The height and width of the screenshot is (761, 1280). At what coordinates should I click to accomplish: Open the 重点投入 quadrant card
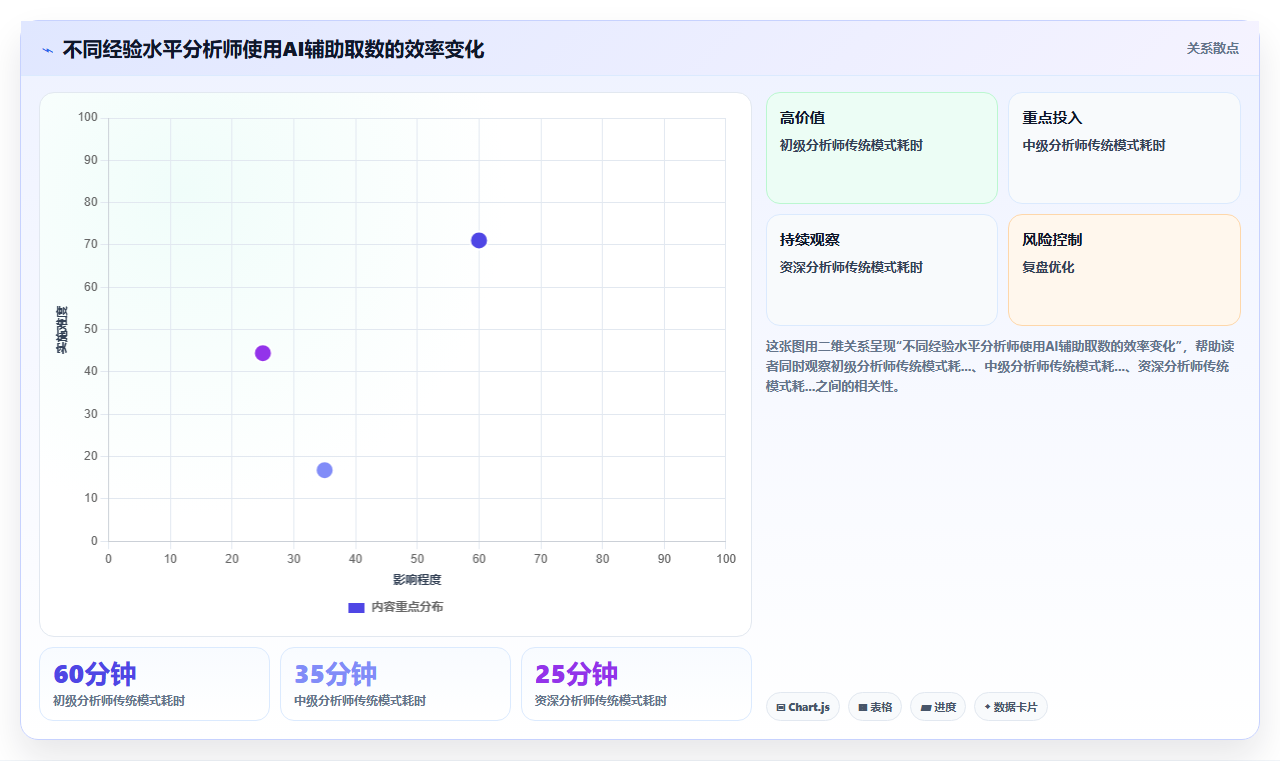[x=1124, y=148]
